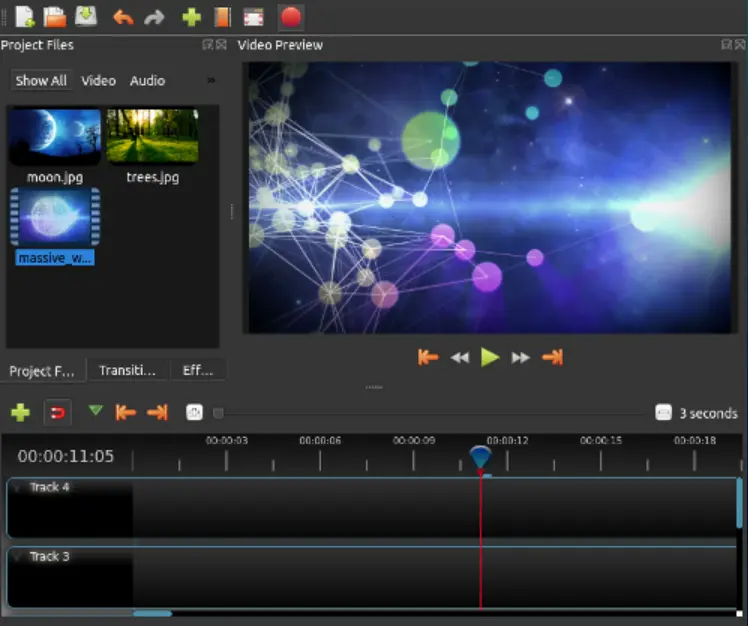The width and height of the screenshot is (748, 626).
Task: Switch to the Transitions tab
Action: 127,370
